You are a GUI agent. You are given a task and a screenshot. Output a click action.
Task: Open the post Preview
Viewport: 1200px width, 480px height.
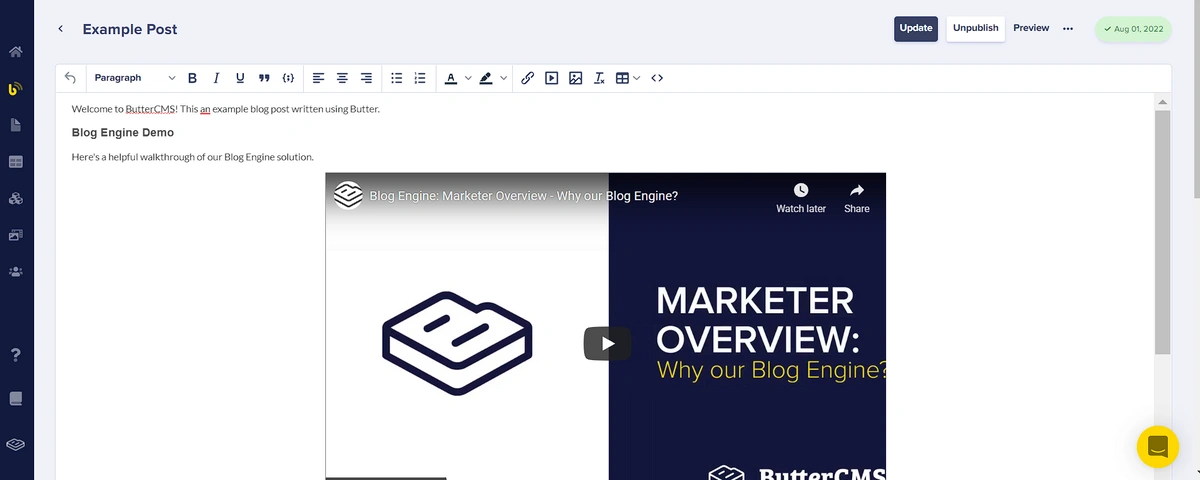tap(1031, 28)
